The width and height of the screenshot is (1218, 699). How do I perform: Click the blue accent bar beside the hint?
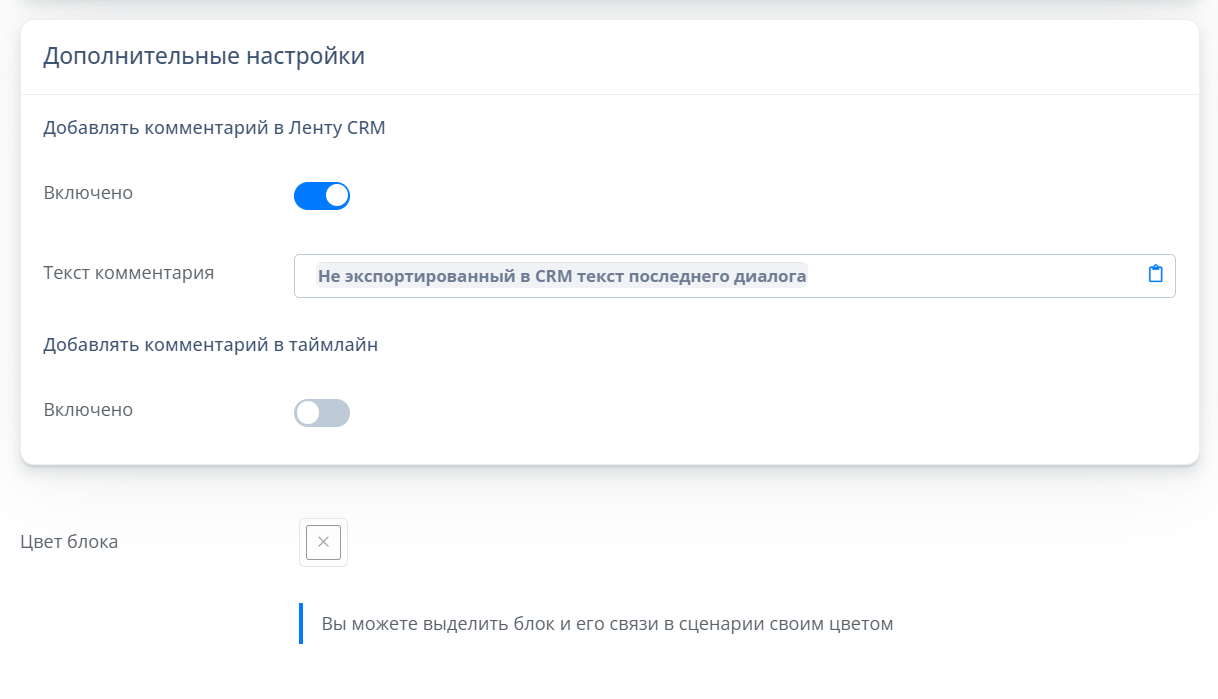point(301,624)
